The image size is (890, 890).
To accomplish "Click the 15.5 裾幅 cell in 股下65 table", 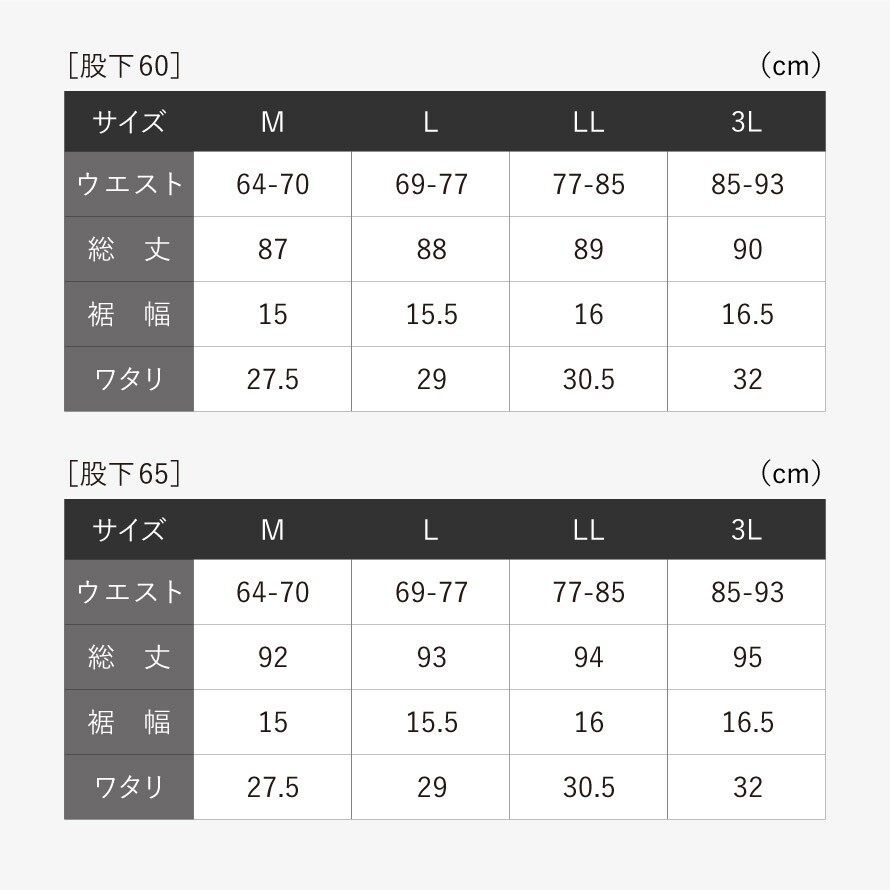I will 431,722.
